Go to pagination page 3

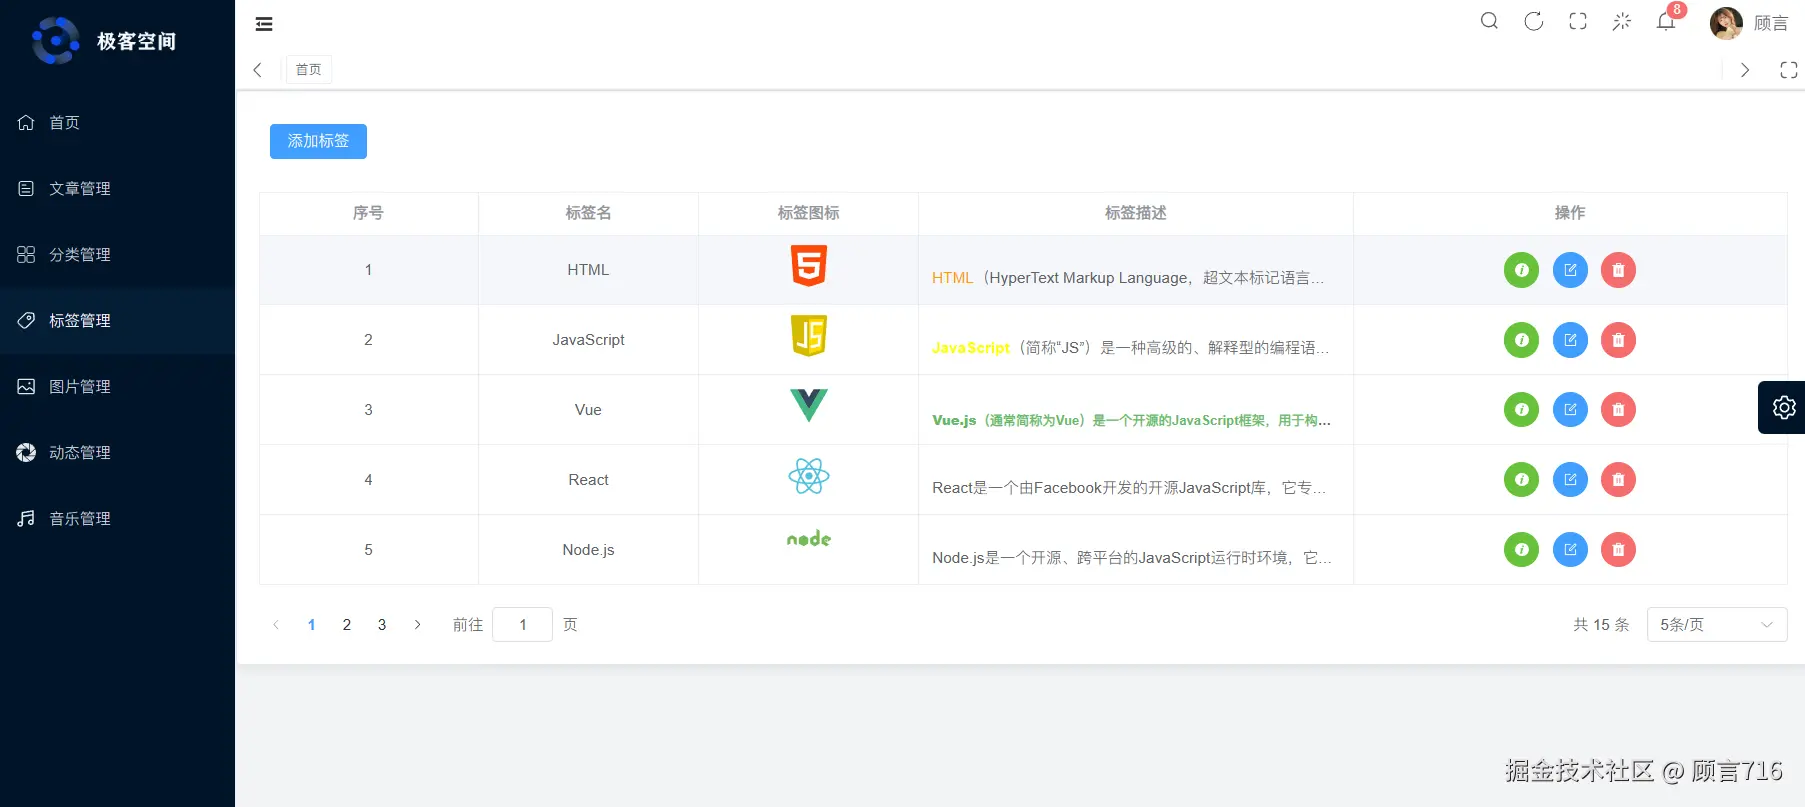382,625
